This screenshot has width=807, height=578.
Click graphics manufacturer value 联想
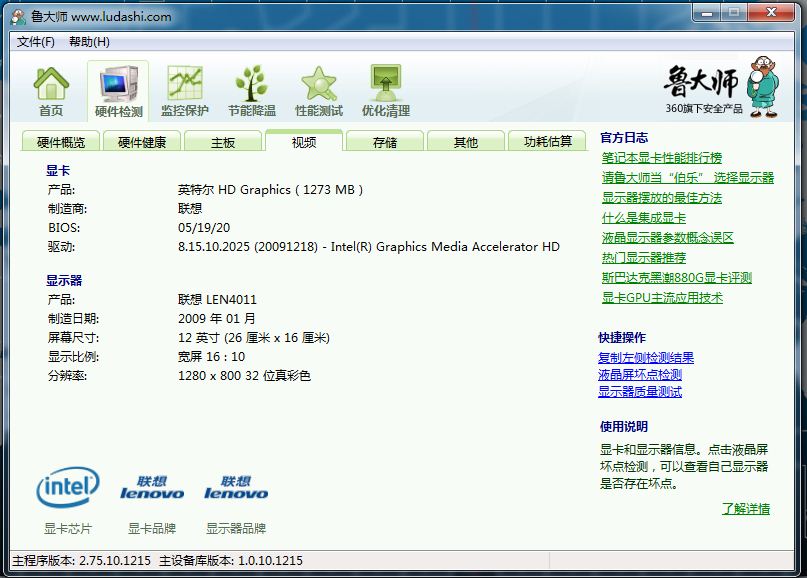pyautogui.click(x=190, y=209)
